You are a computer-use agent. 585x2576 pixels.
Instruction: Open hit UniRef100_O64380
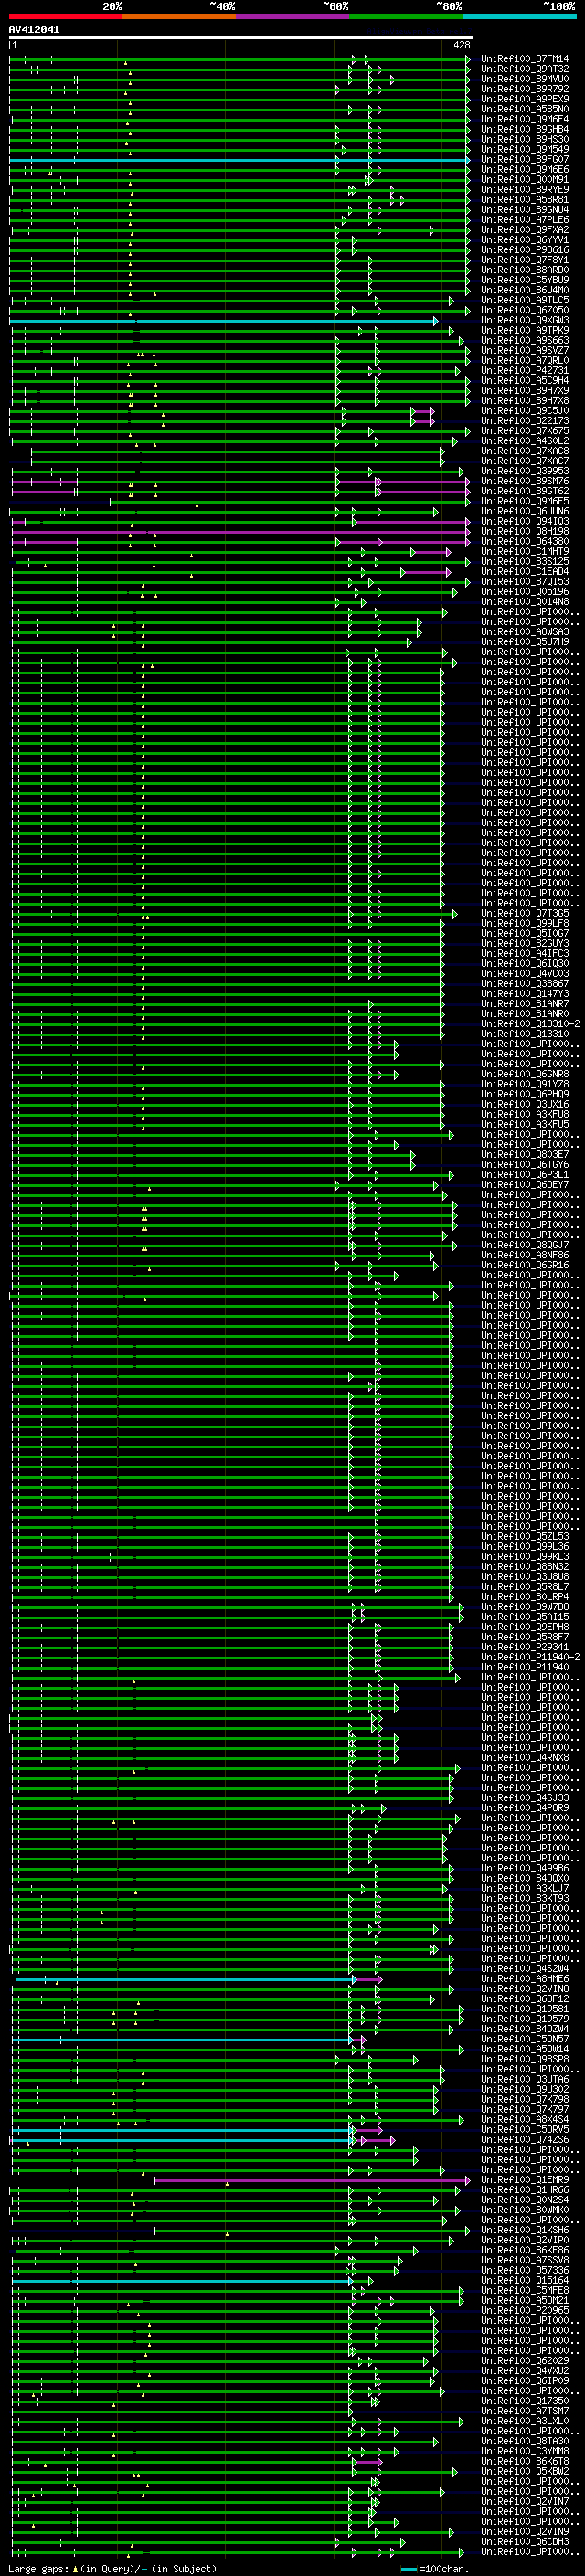click(x=525, y=541)
